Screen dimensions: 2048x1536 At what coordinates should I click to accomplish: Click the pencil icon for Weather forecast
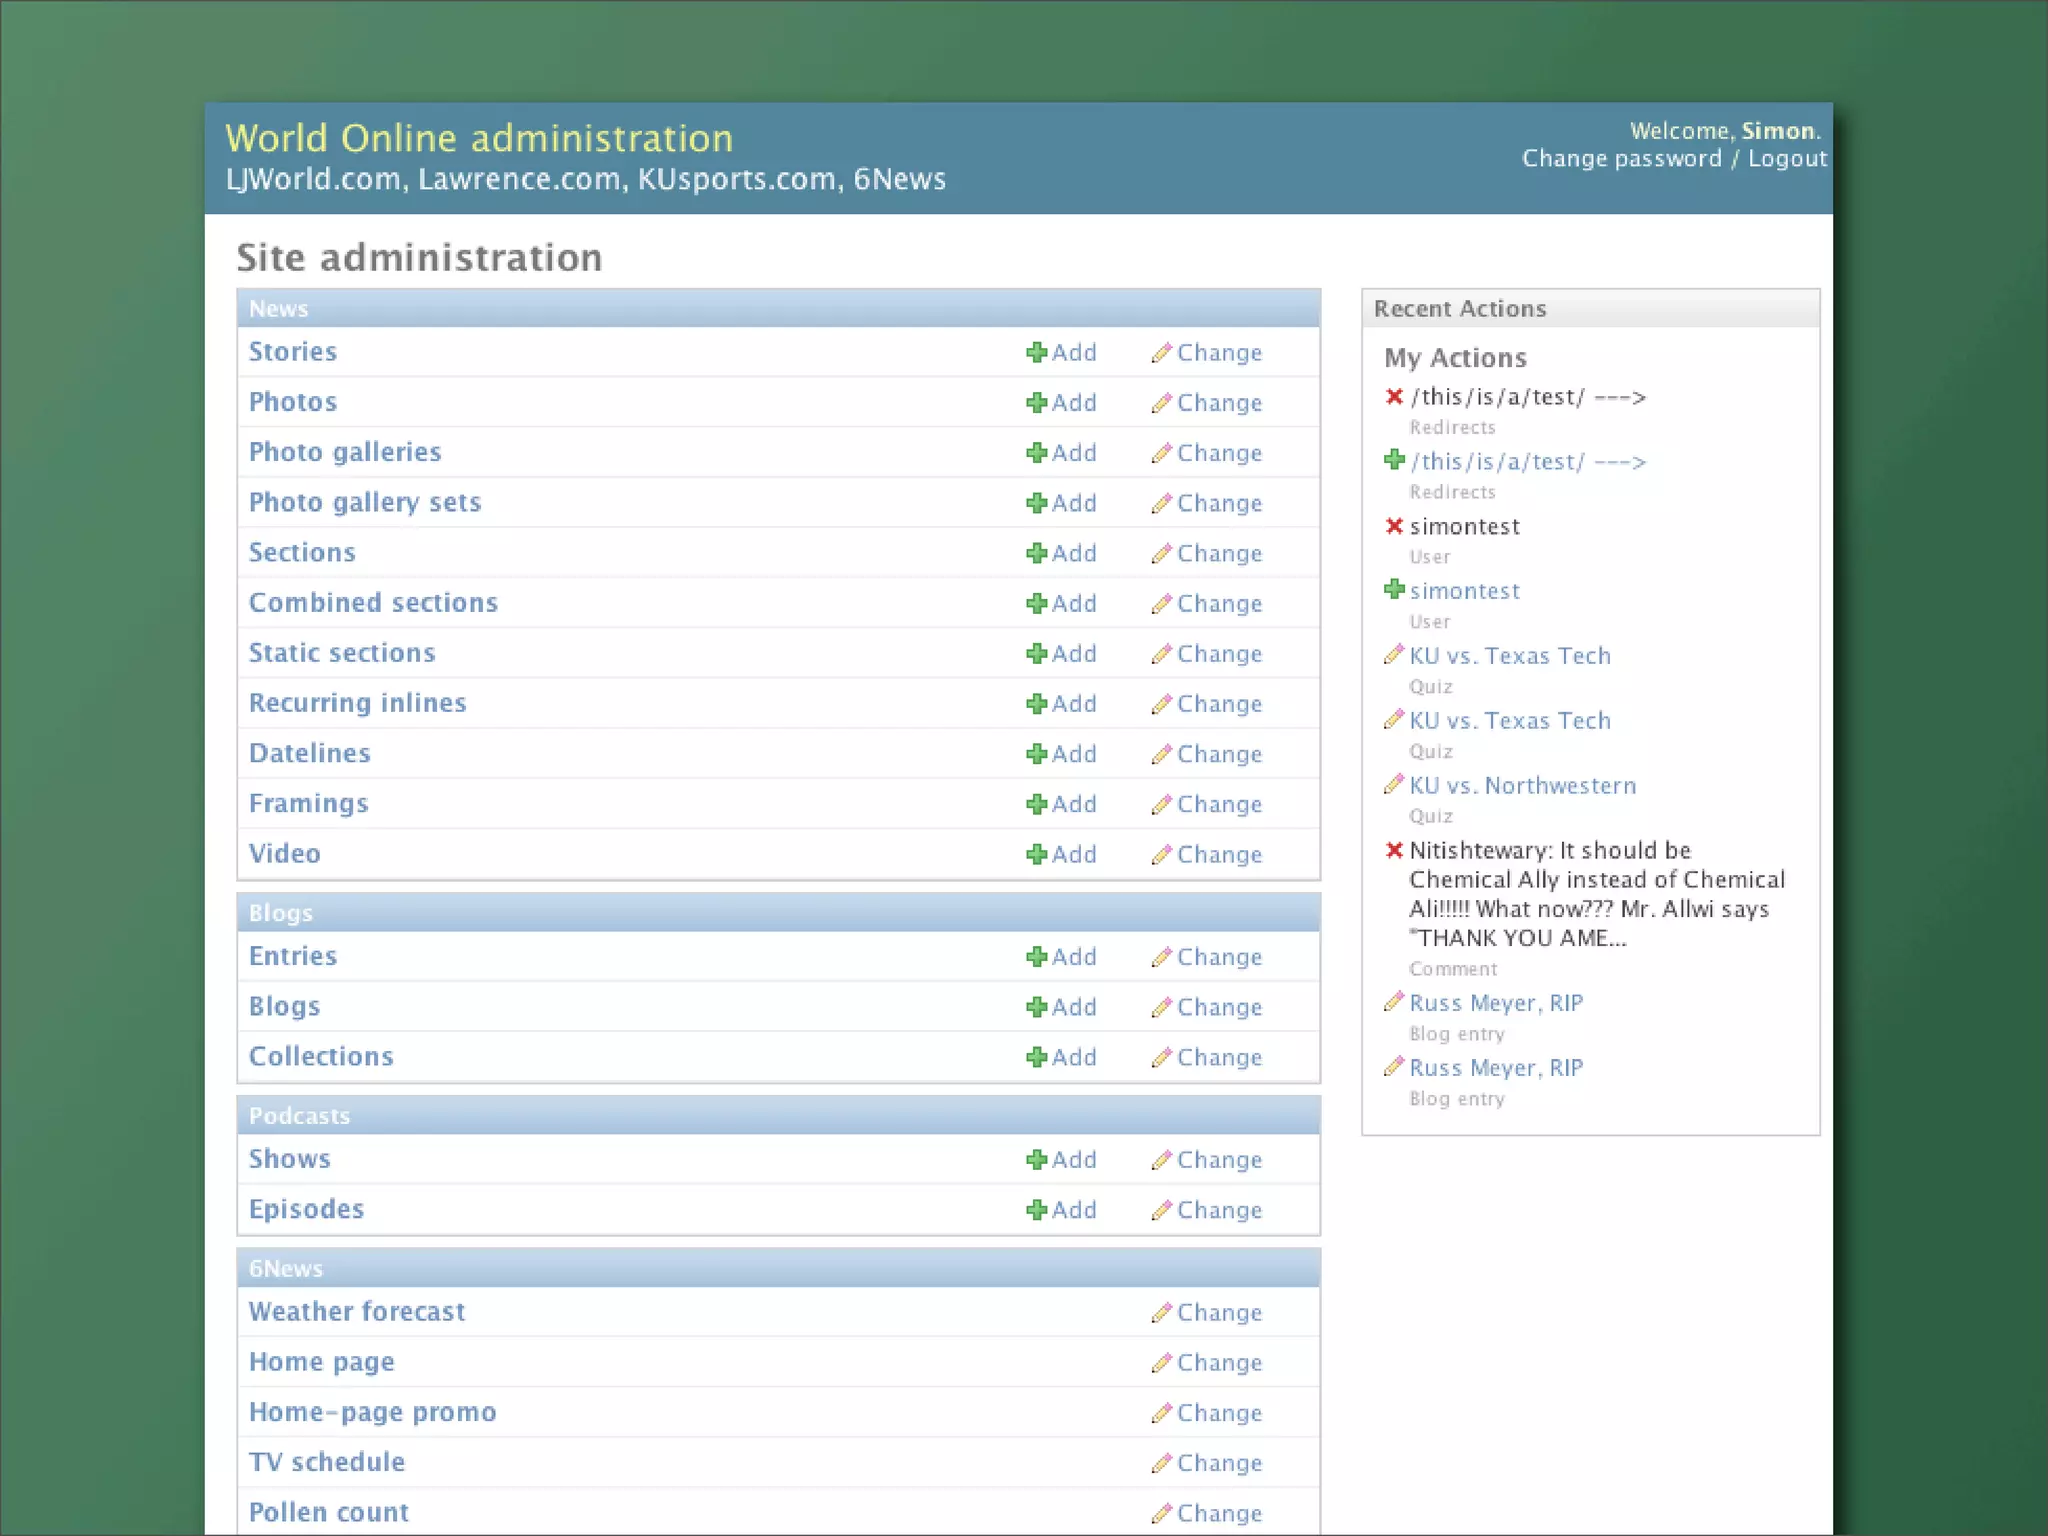tap(1161, 1312)
